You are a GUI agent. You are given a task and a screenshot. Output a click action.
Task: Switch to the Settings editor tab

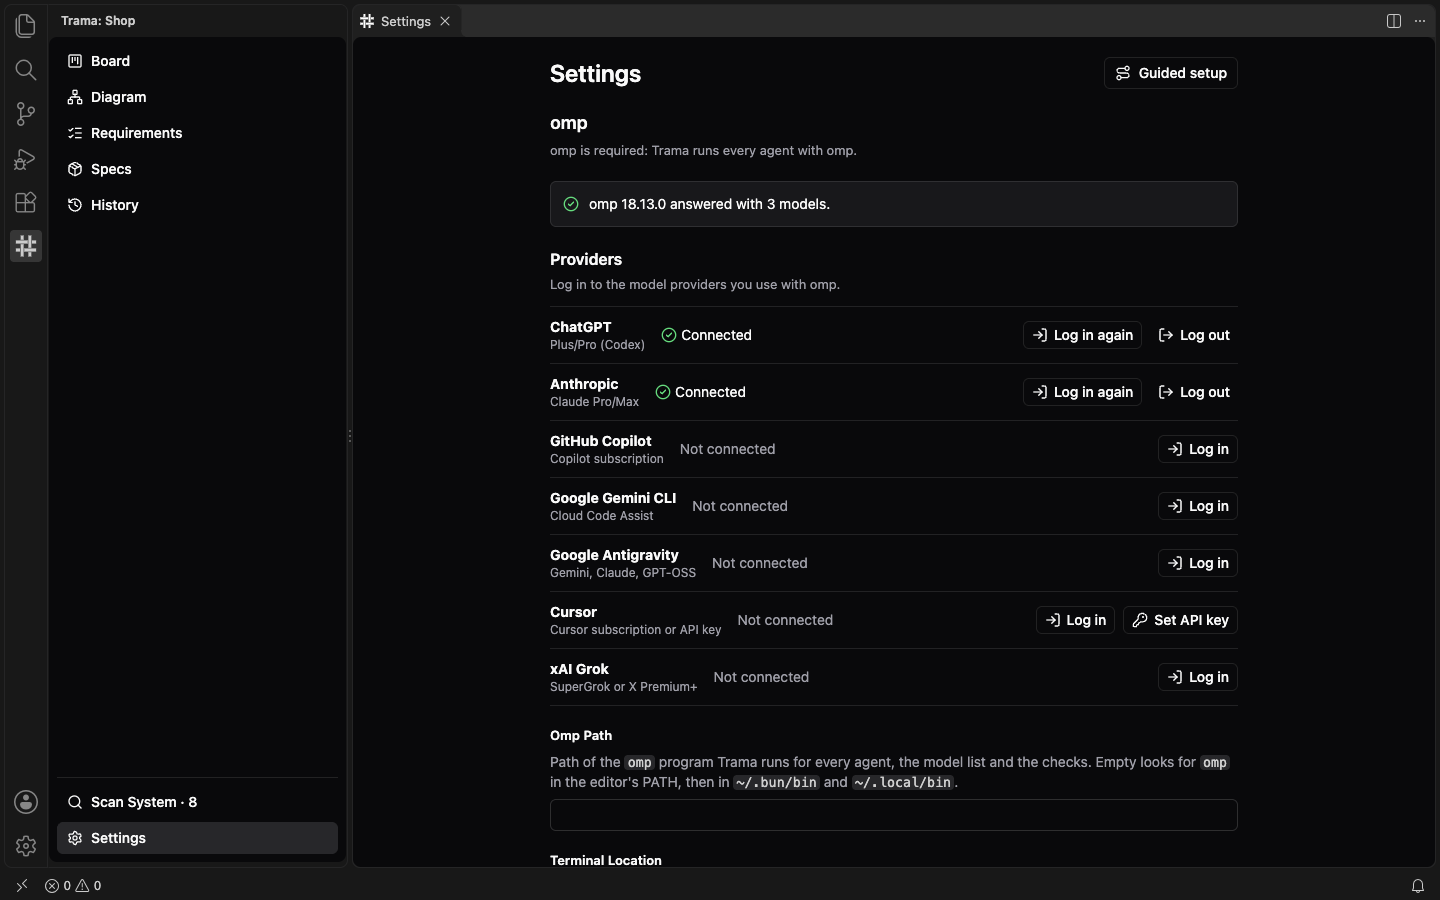coord(406,21)
